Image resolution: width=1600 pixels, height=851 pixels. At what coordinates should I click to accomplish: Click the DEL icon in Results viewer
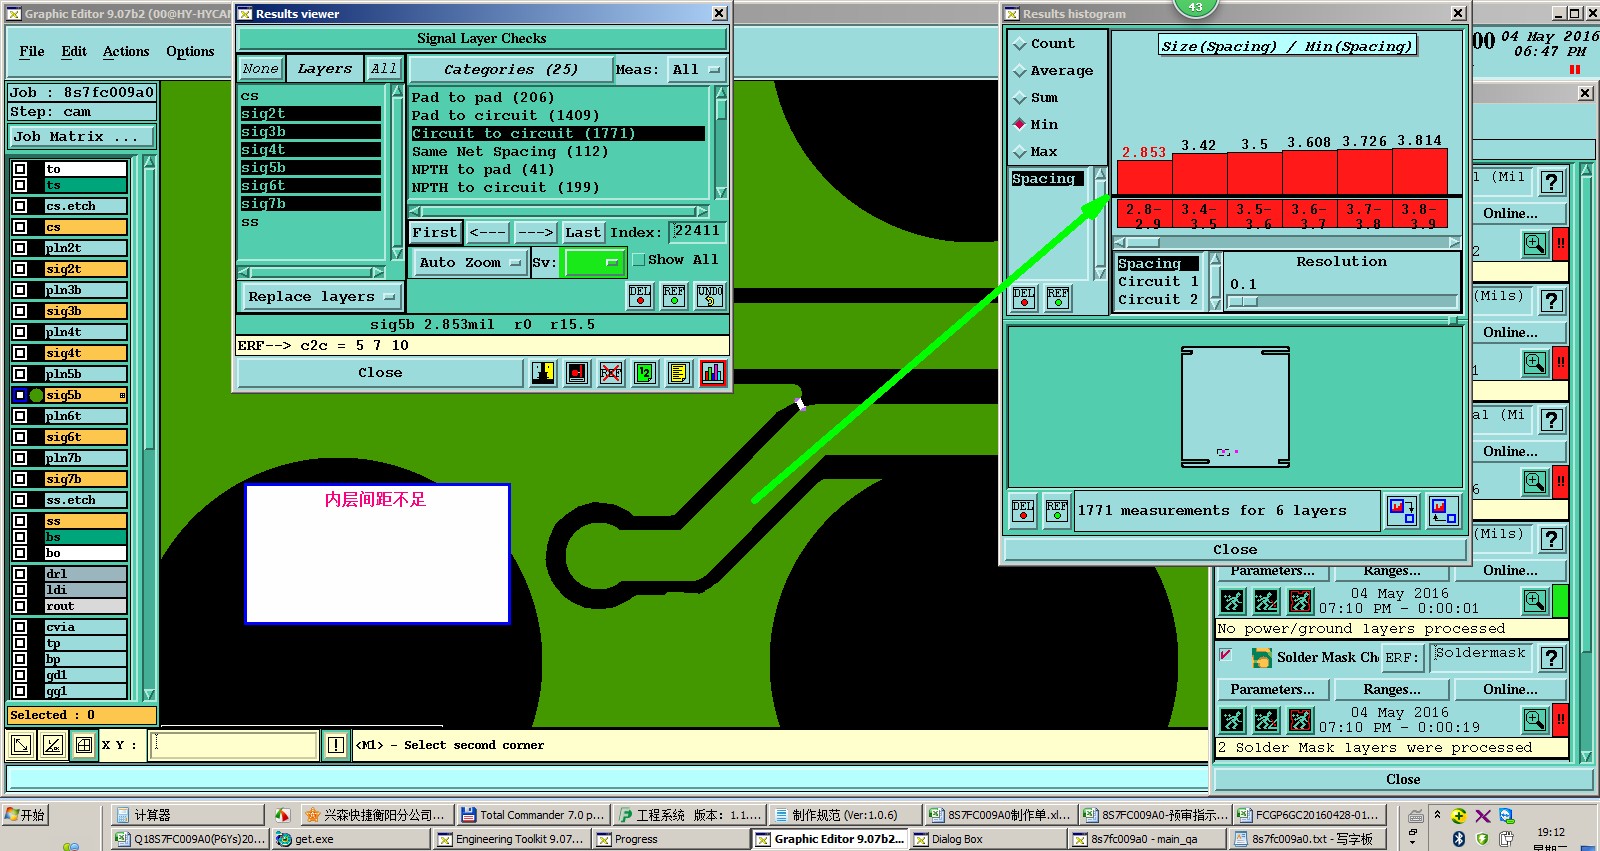(x=640, y=295)
